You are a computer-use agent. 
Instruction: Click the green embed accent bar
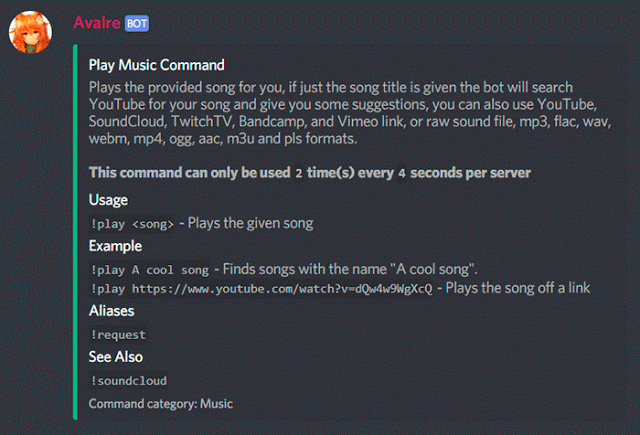75,232
